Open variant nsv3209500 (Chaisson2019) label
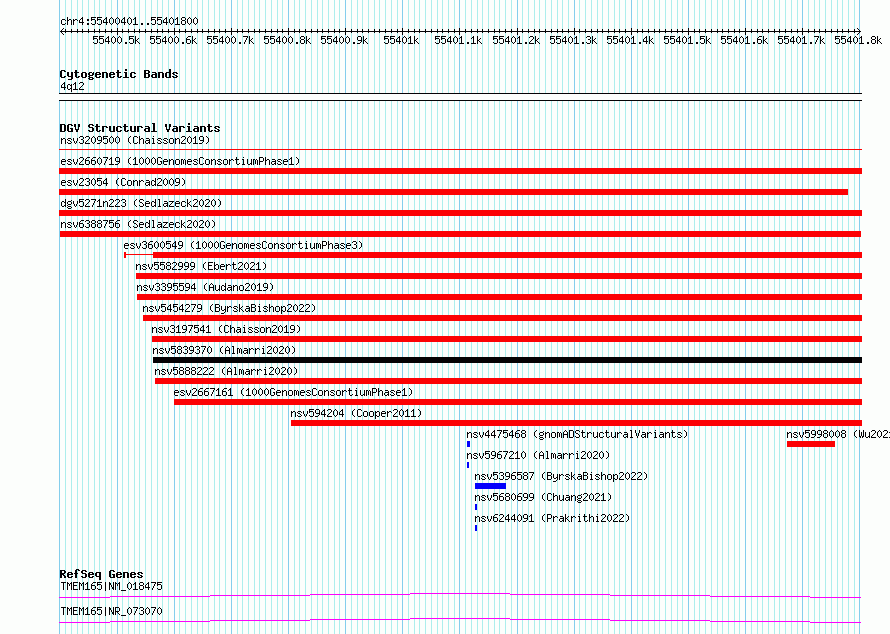This screenshot has height=634, width=890. [135, 140]
